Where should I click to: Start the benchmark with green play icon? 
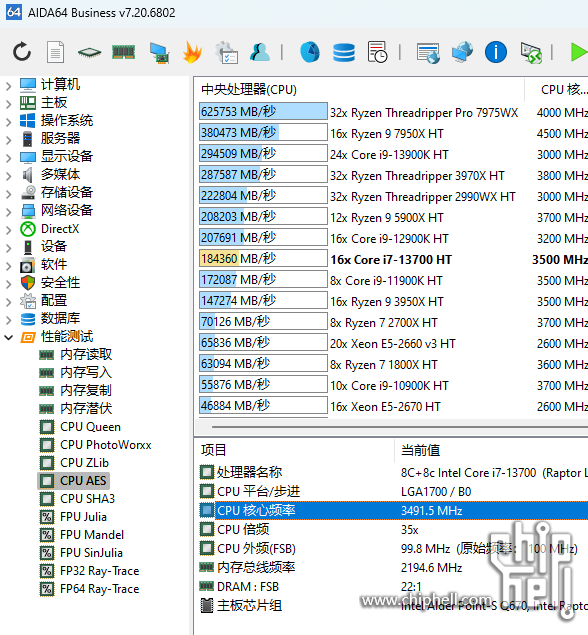click(x=579, y=52)
